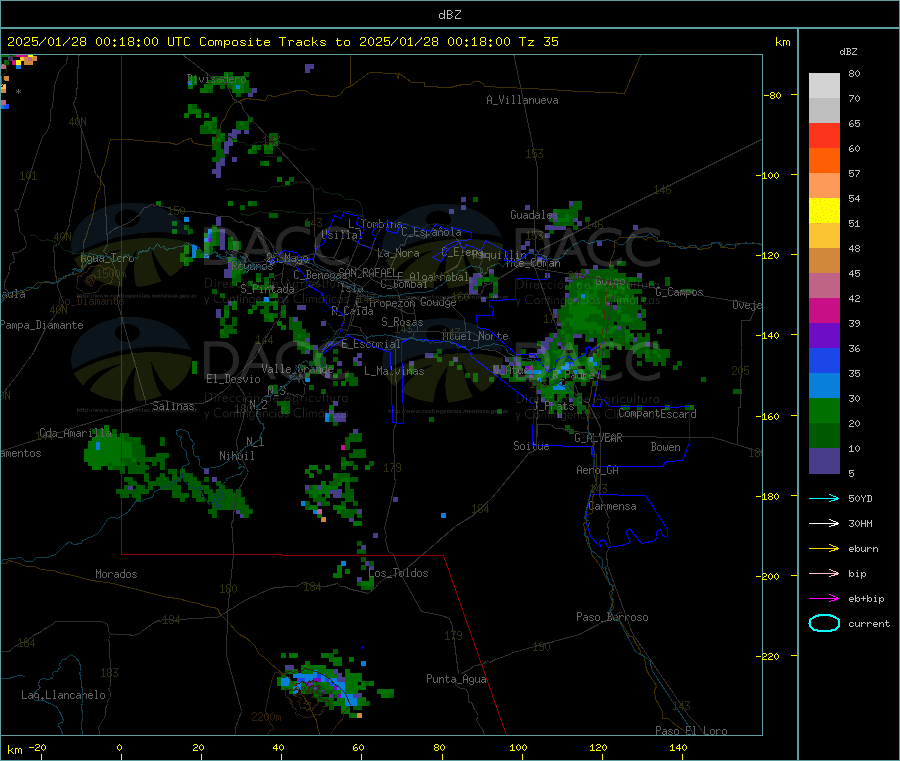Screen dimensions: 900x761
Task: Click the Pampa_Diamante map label
Action: (x=42, y=325)
